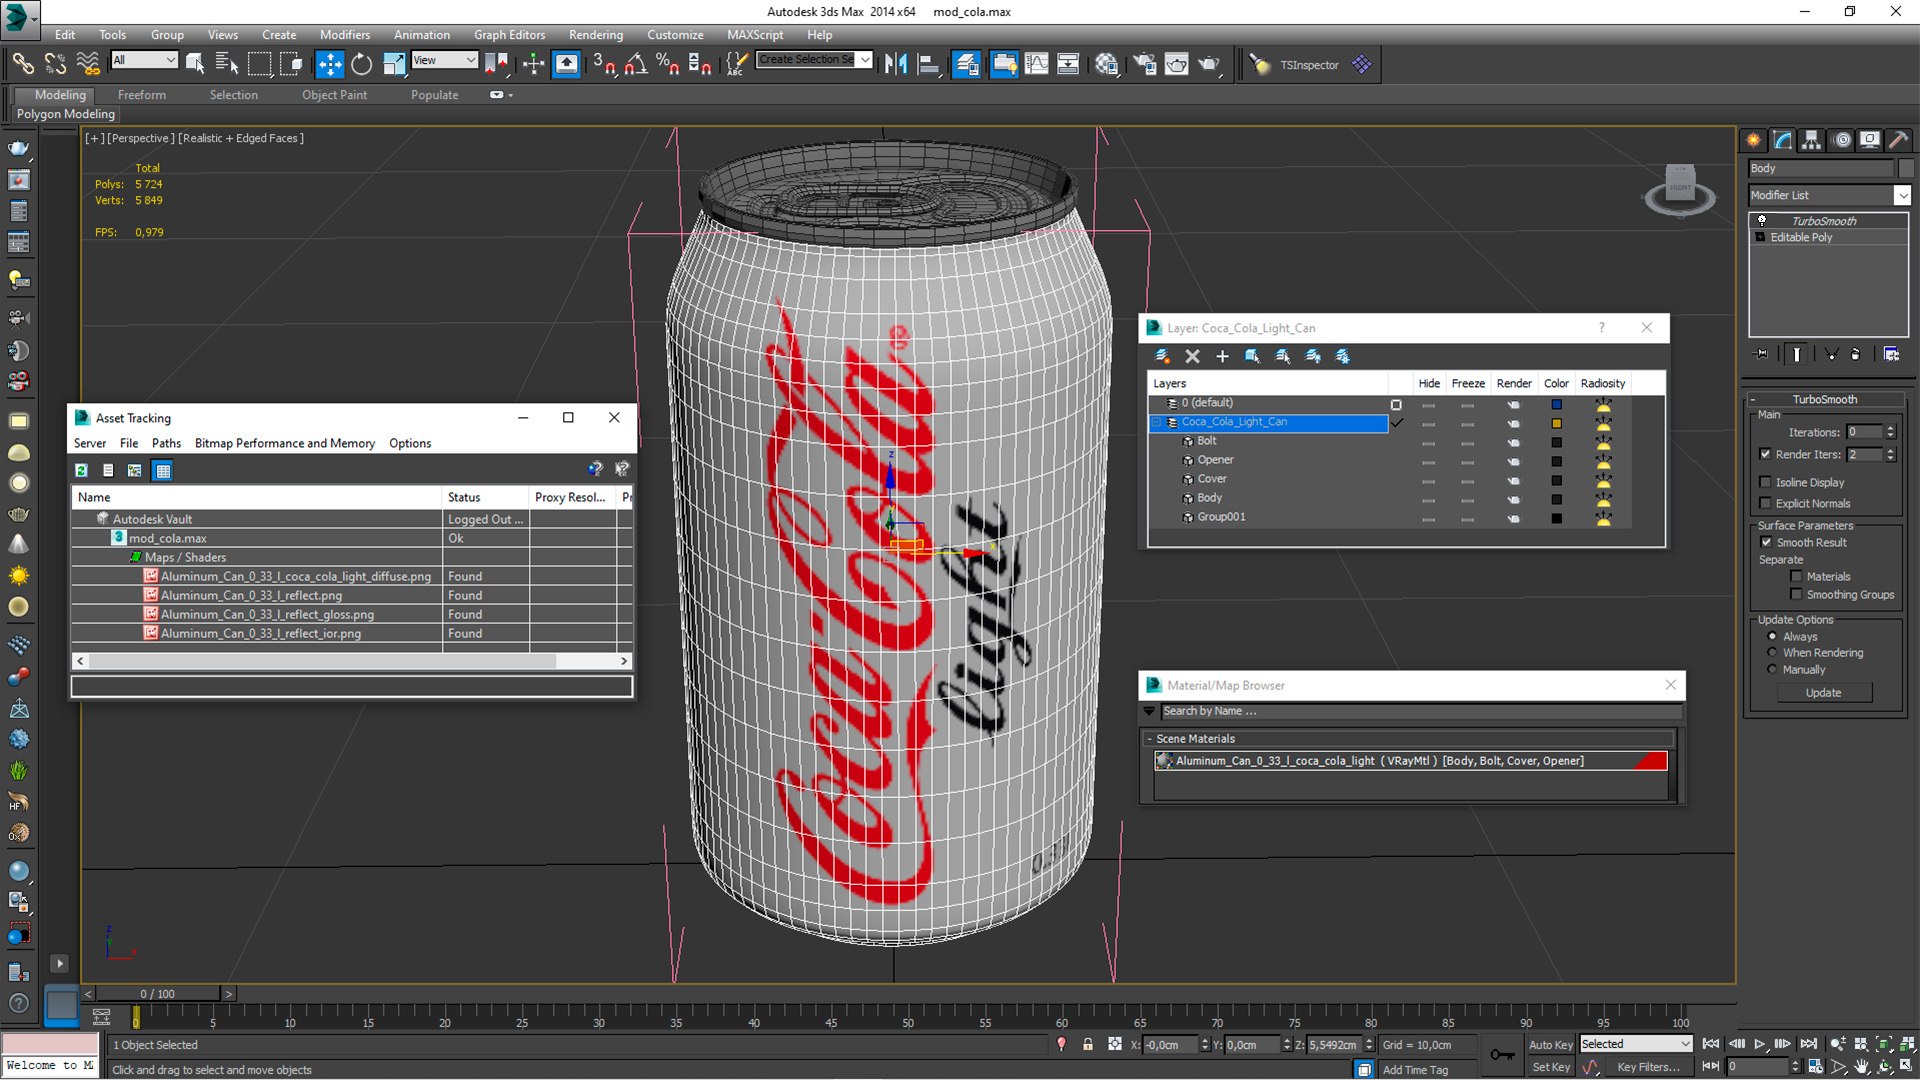This screenshot has width=1920, height=1080.
Task: Click the Set Key button
Action: pyautogui.click(x=1550, y=1067)
